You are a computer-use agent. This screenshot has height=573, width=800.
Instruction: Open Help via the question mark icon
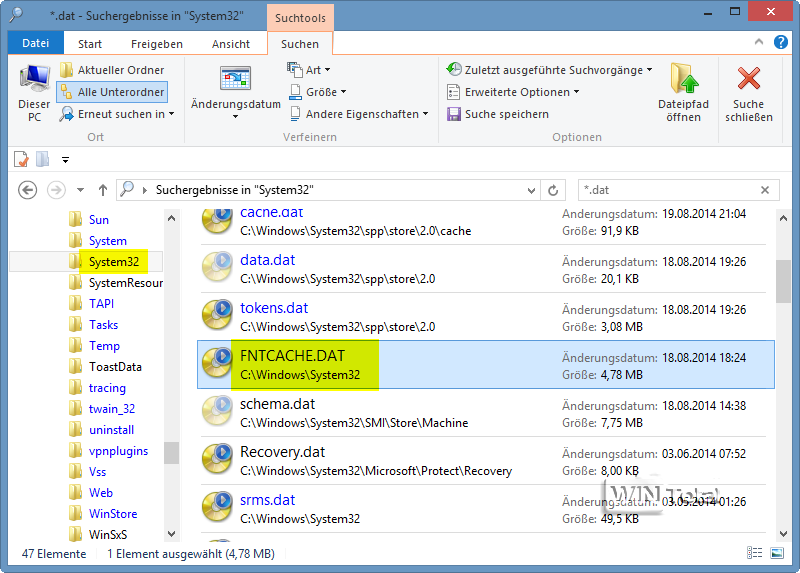click(x=781, y=42)
